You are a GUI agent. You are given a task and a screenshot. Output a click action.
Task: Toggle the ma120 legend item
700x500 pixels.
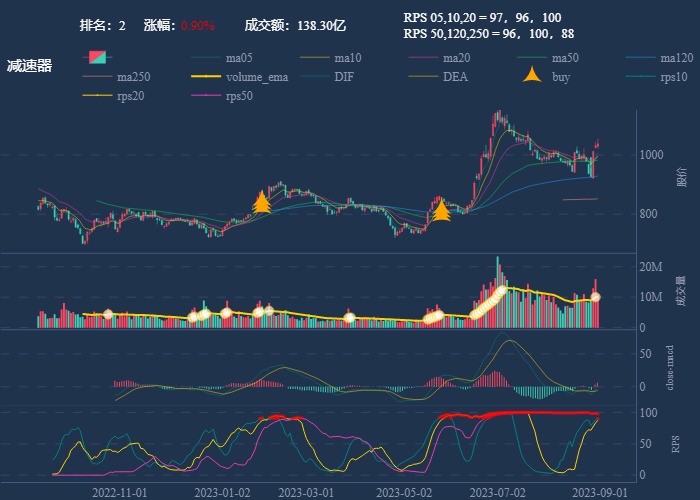(642, 58)
